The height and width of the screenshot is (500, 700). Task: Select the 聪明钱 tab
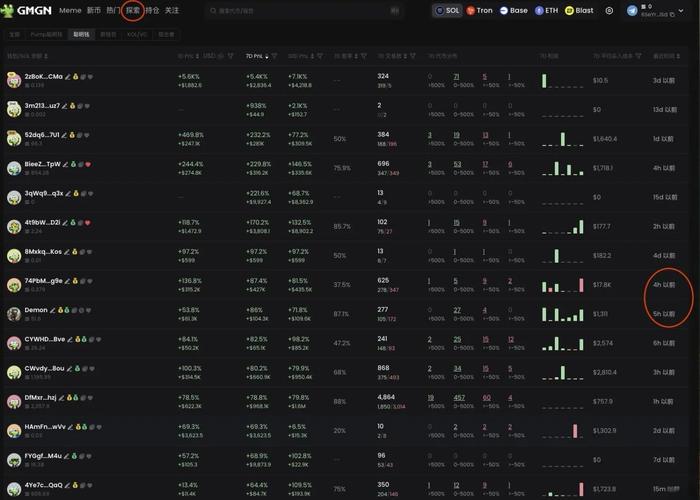coord(80,33)
